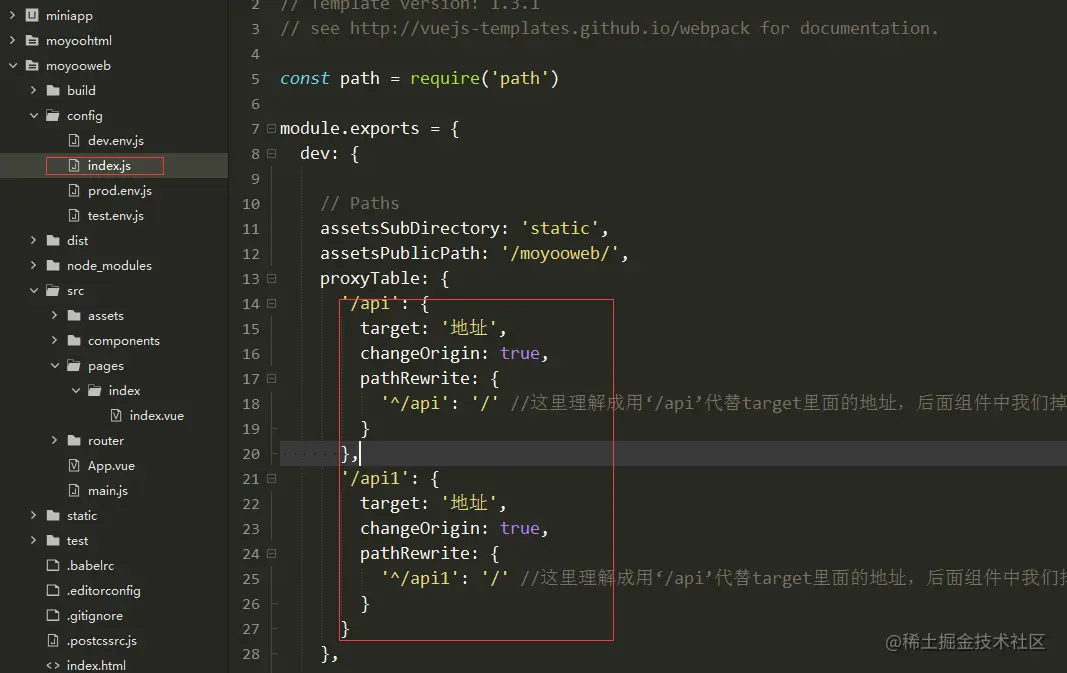Expand the dist folder arrow
Screen dimensions: 1067x673
tap(33, 240)
